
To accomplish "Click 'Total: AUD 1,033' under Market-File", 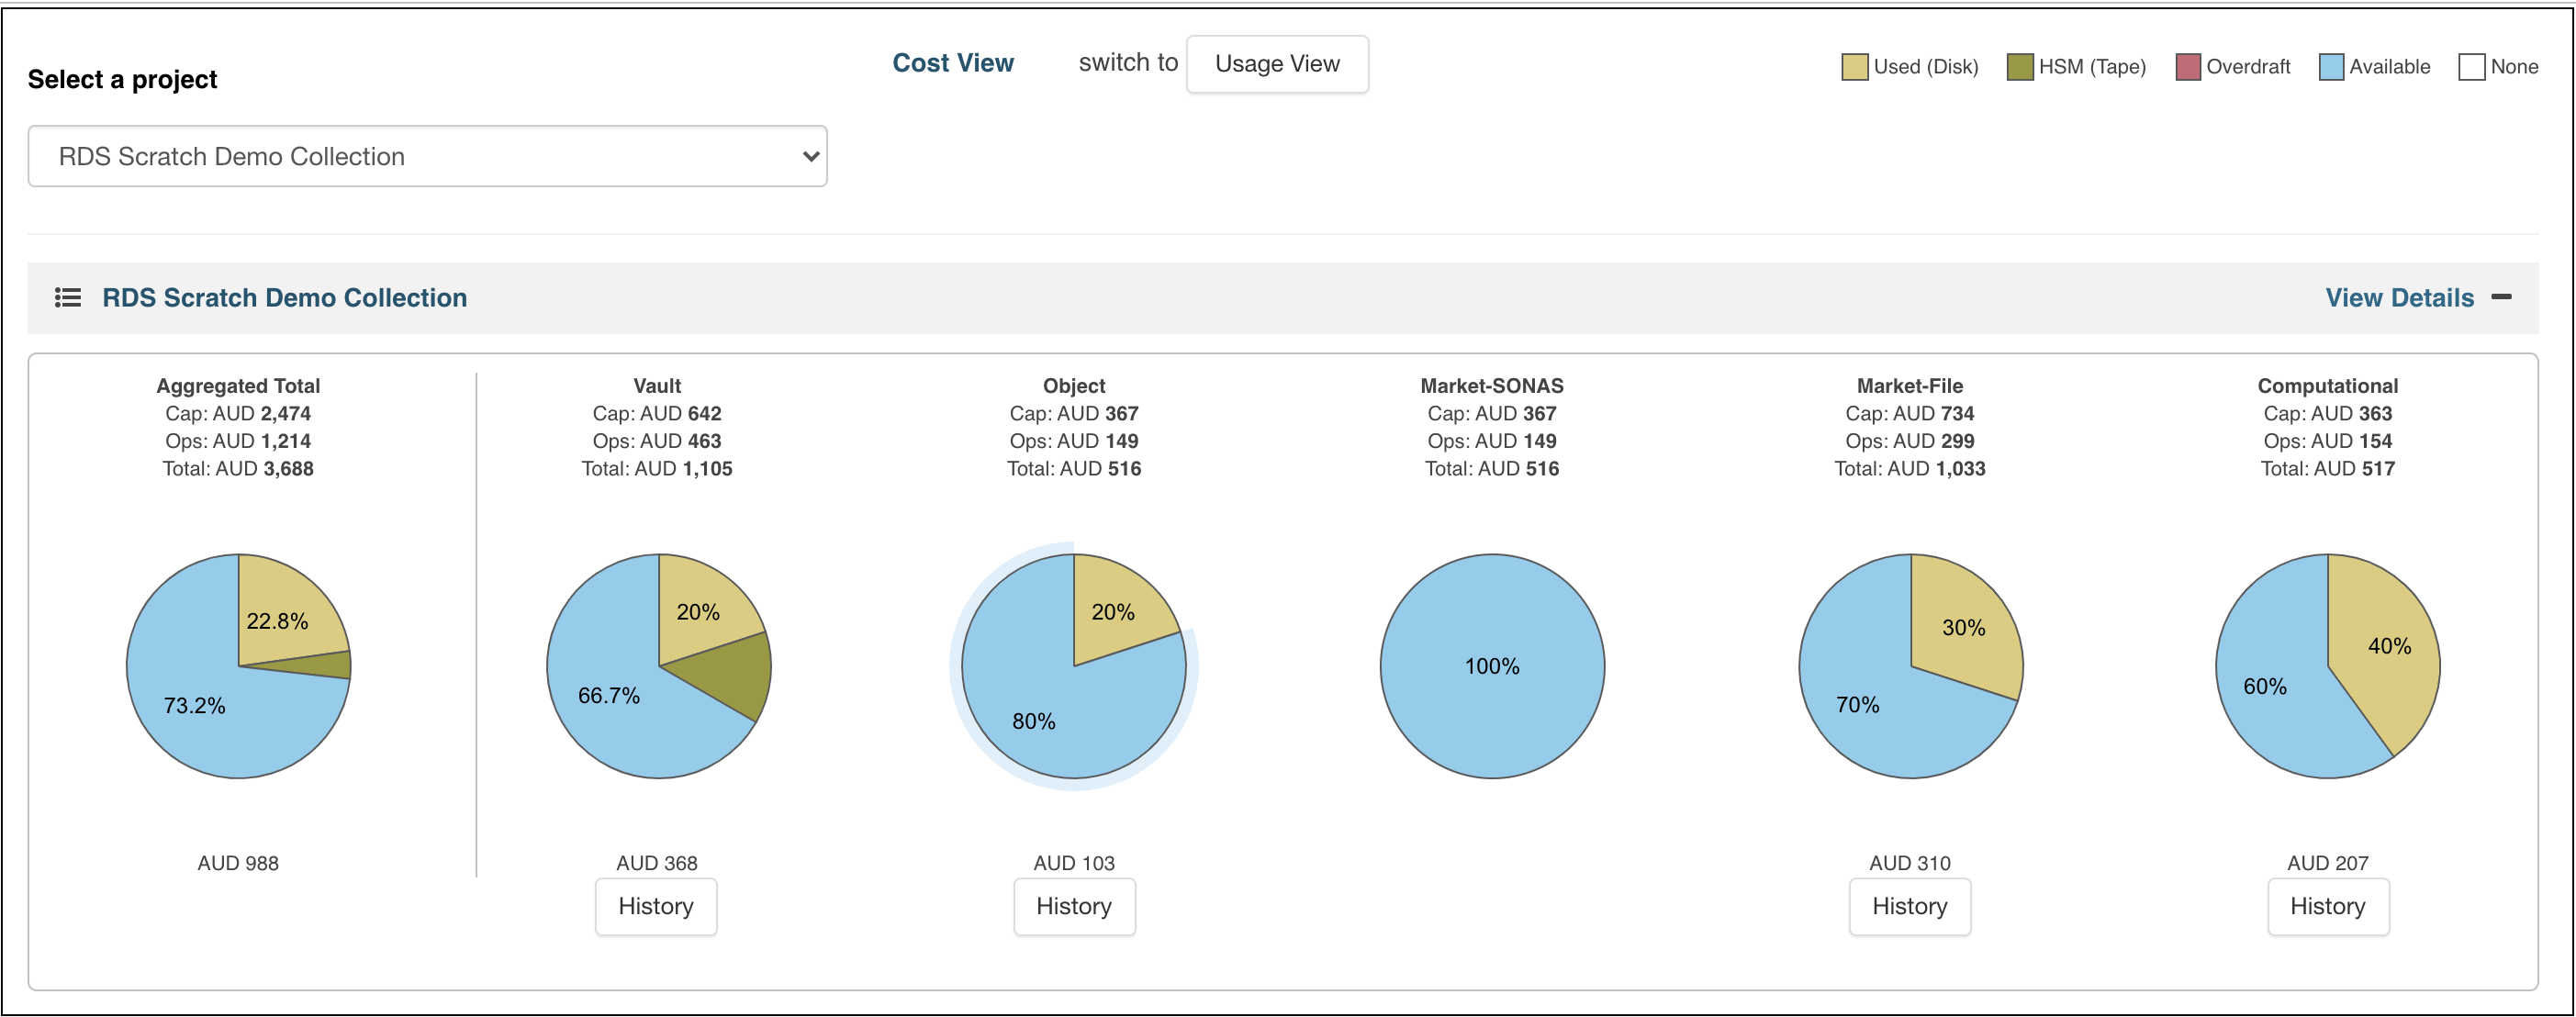I will click(x=1910, y=469).
